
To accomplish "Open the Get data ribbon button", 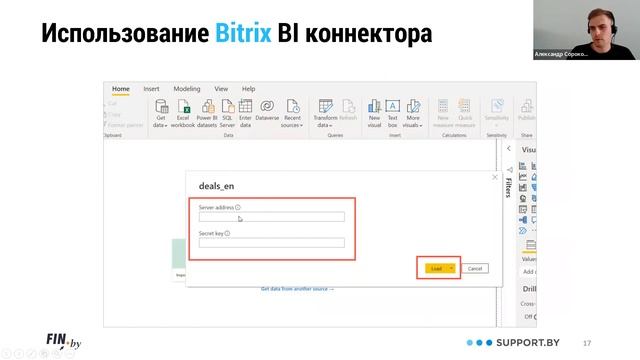I will (x=161, y=113).
